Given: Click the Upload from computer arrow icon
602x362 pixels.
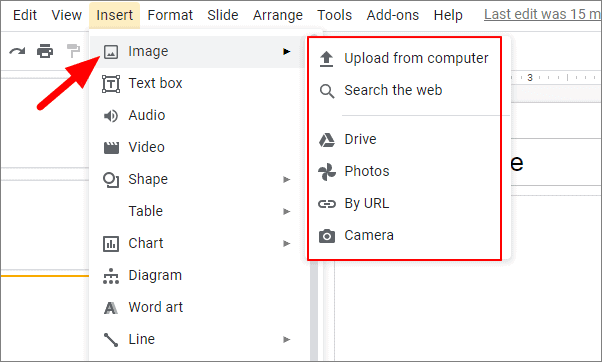Looking at the screenshot, I should 326,59.
